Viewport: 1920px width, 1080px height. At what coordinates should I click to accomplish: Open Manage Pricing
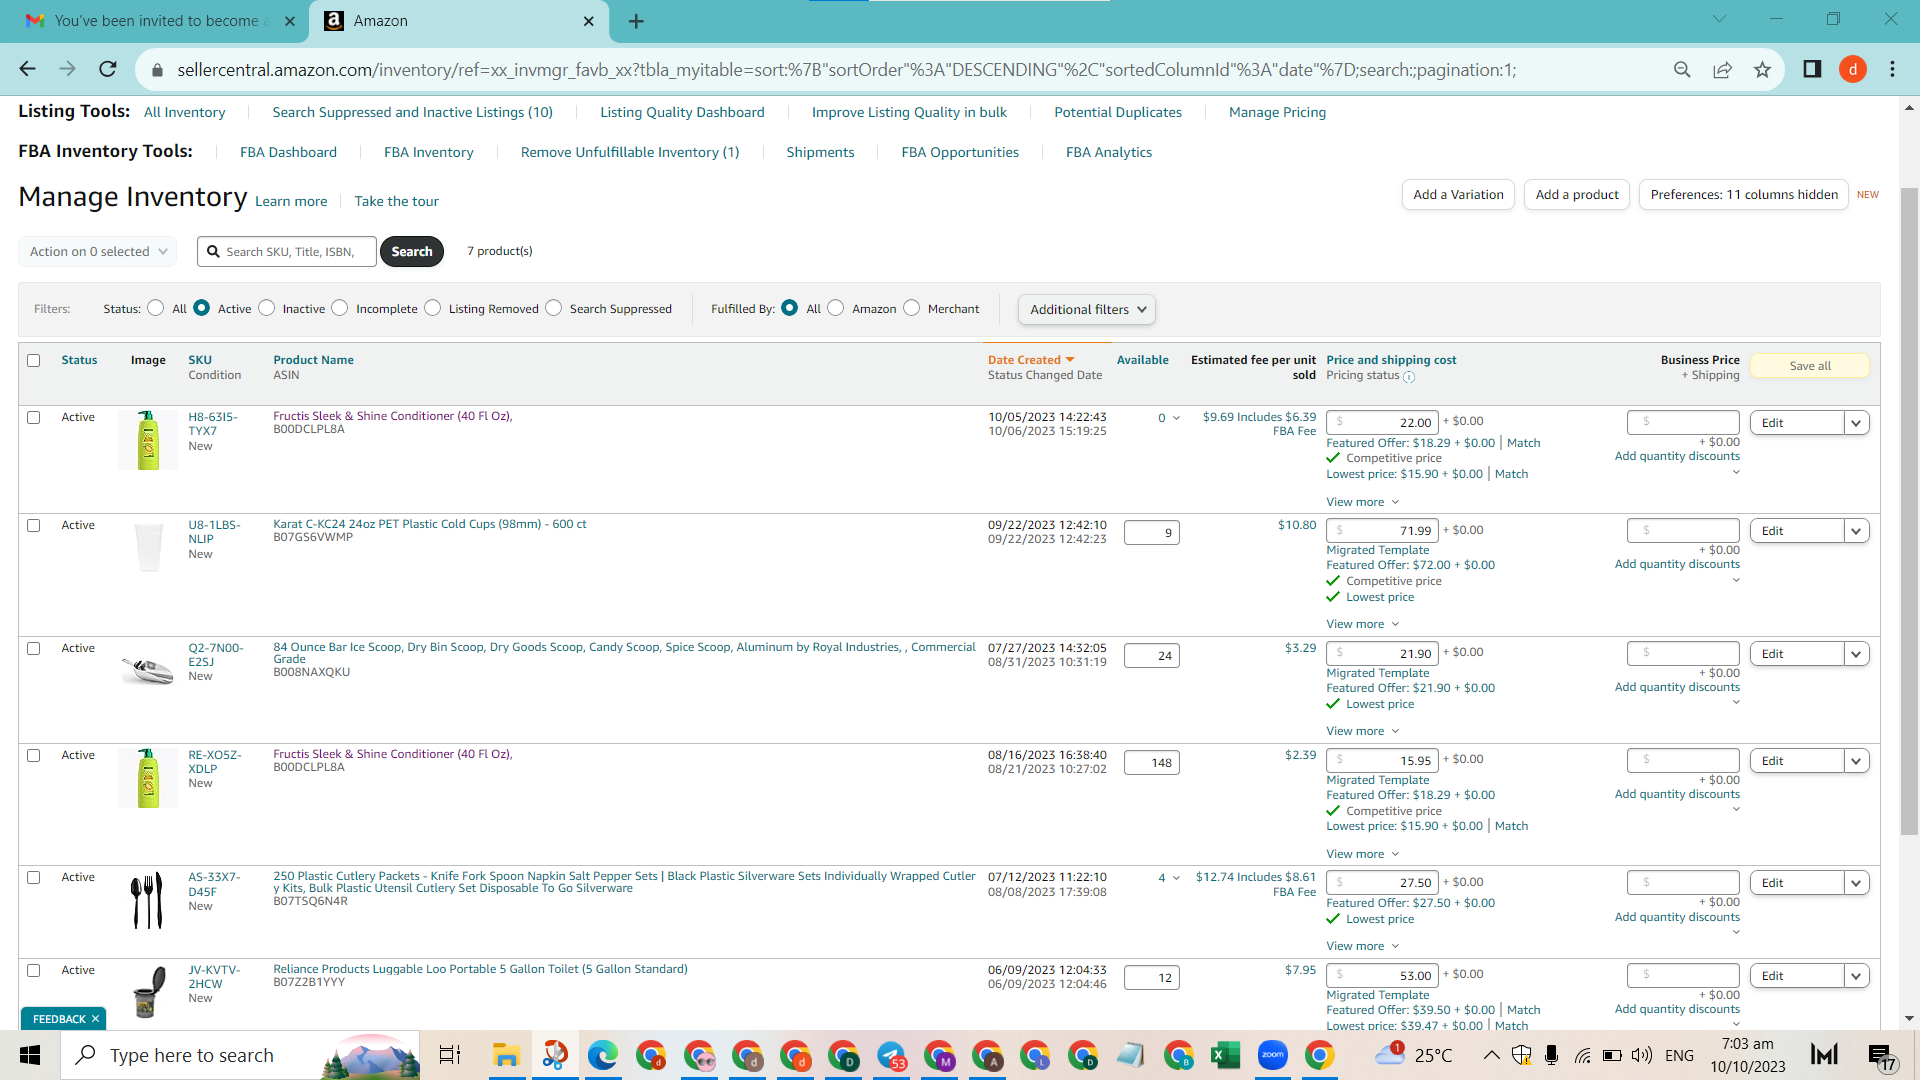(x=1277, y=112)
